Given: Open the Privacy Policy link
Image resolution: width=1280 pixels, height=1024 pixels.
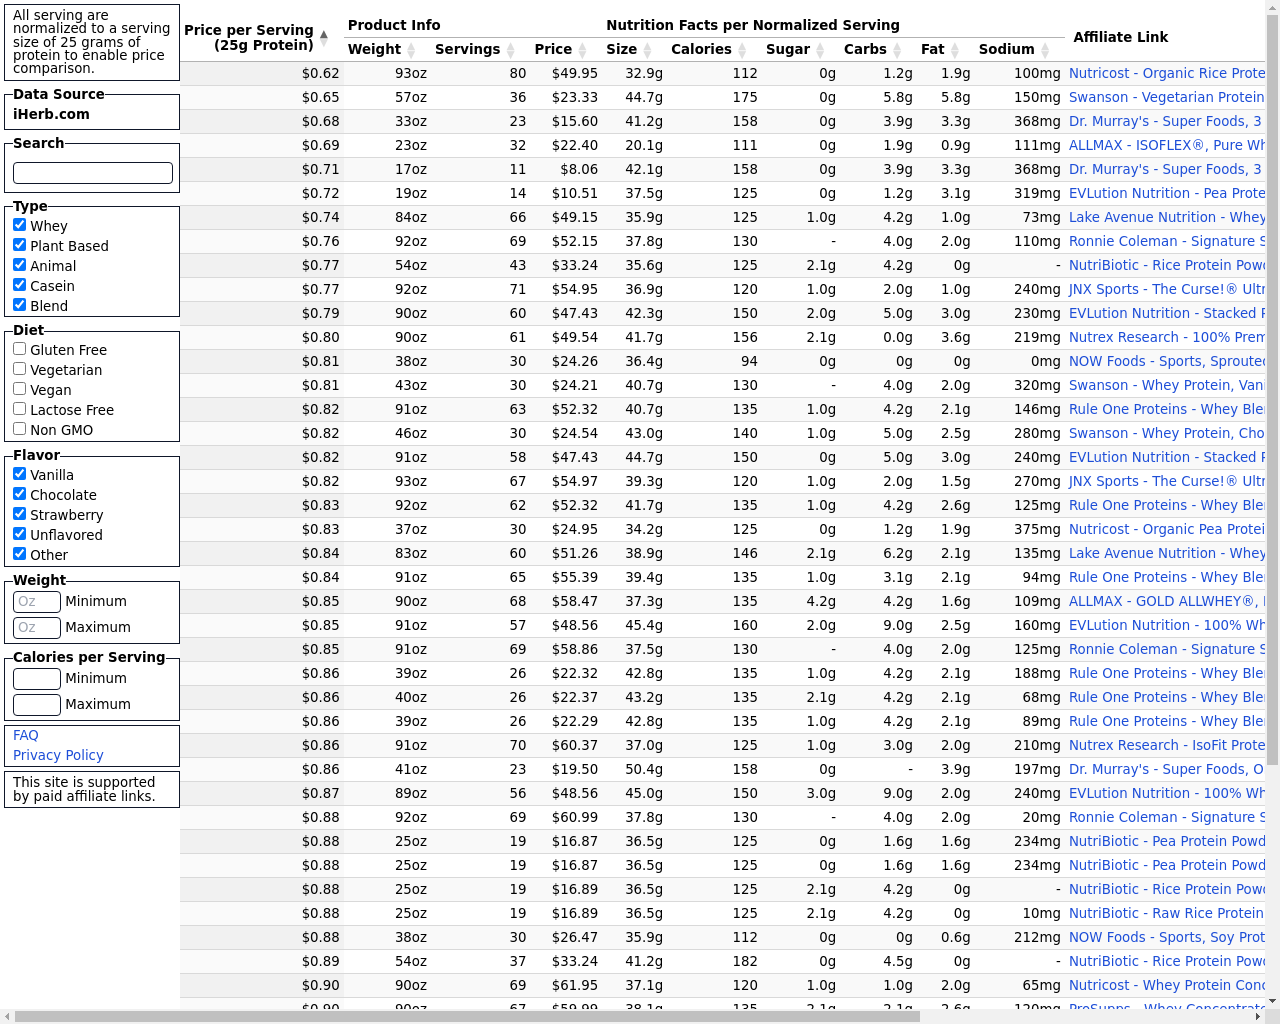Looking at the screenshot, I should pos(58,755).
